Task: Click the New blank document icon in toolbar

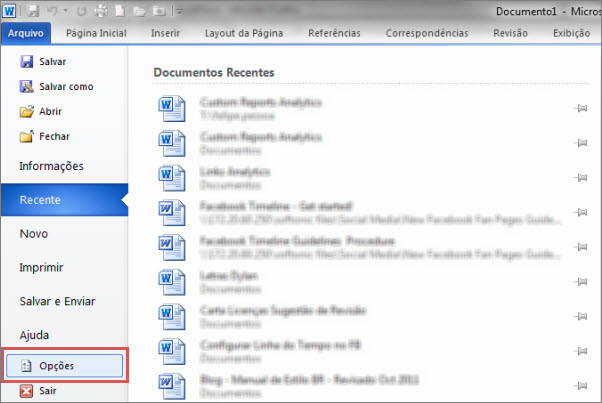Action: (120, 11)
